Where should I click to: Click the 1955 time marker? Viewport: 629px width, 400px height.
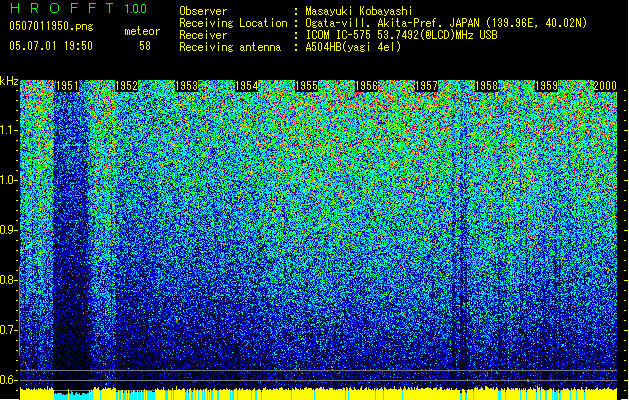[x=306, y=86]
